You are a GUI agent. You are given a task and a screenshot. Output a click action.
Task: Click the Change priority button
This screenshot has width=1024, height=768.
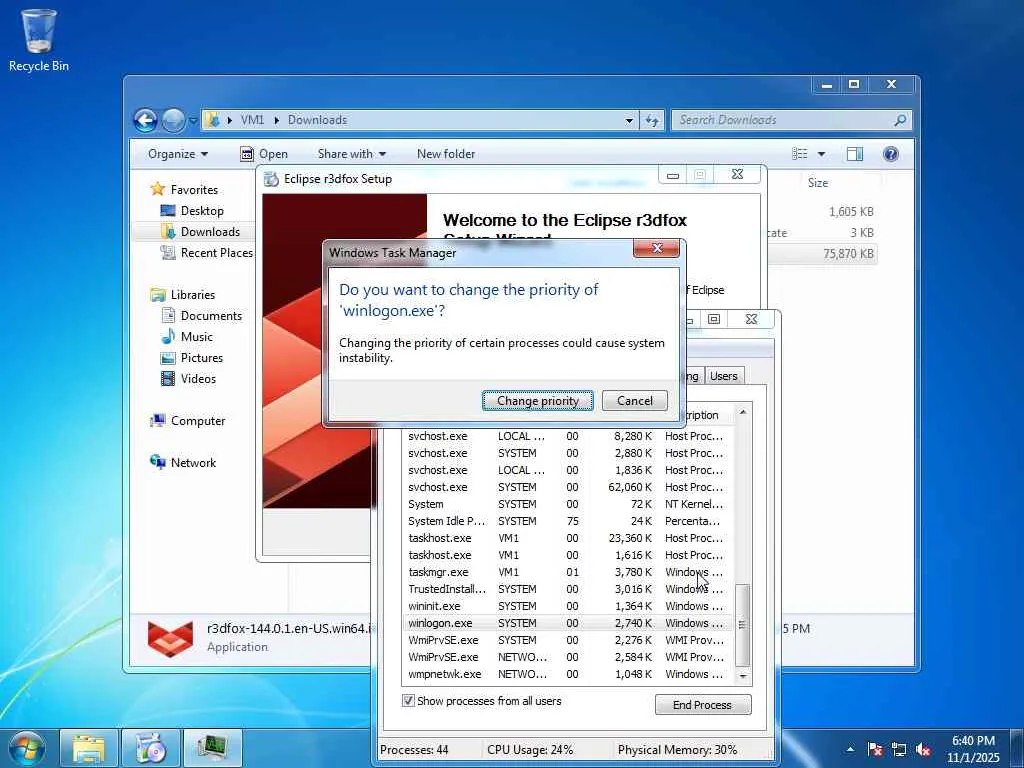(537, 401)
